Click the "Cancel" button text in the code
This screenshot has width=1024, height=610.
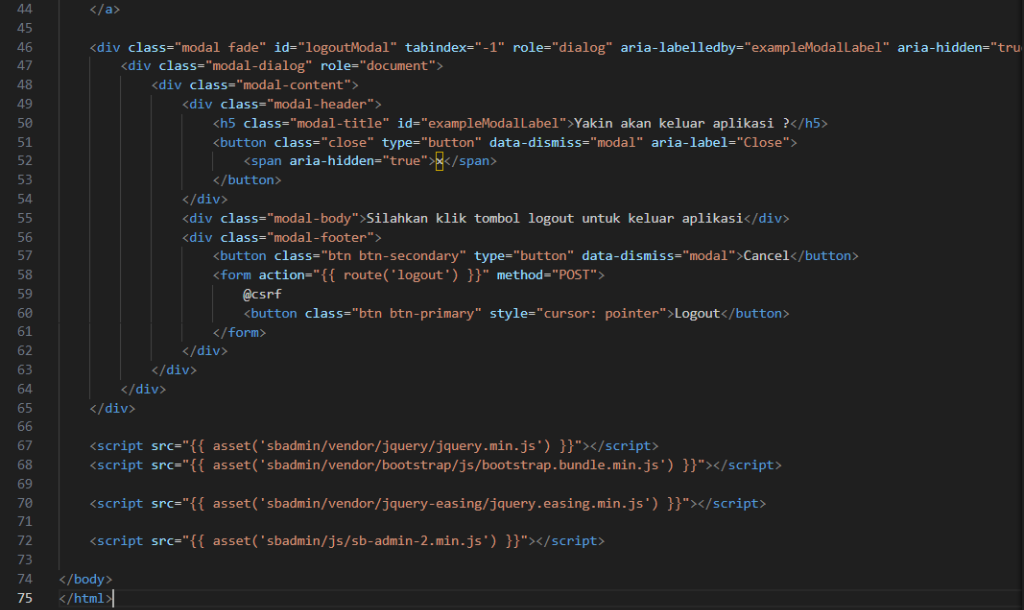pos(766,256)
